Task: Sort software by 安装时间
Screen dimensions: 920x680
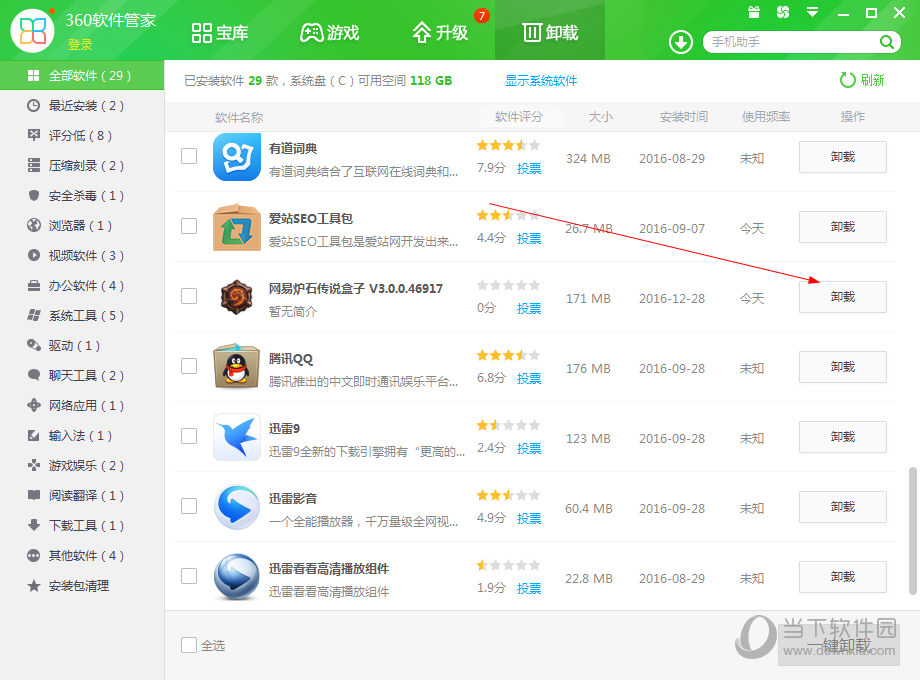Action: pos(683,117)
